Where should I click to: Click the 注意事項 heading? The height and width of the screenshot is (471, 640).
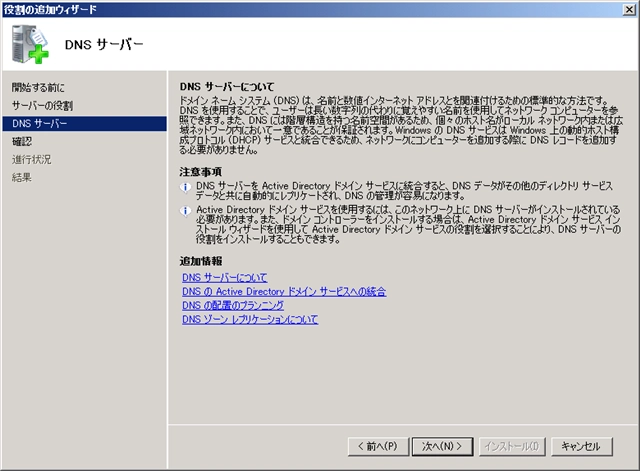(200, 172)
